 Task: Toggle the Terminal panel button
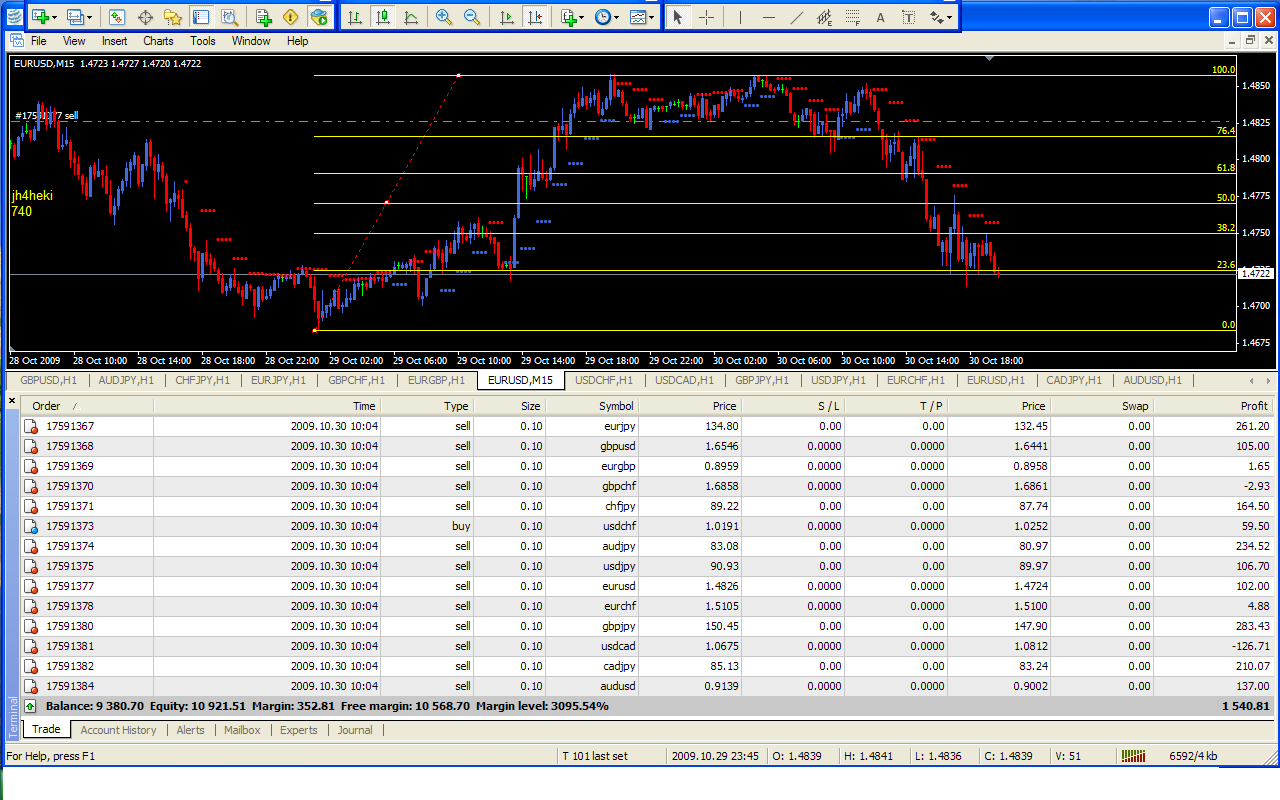(200, 16)
